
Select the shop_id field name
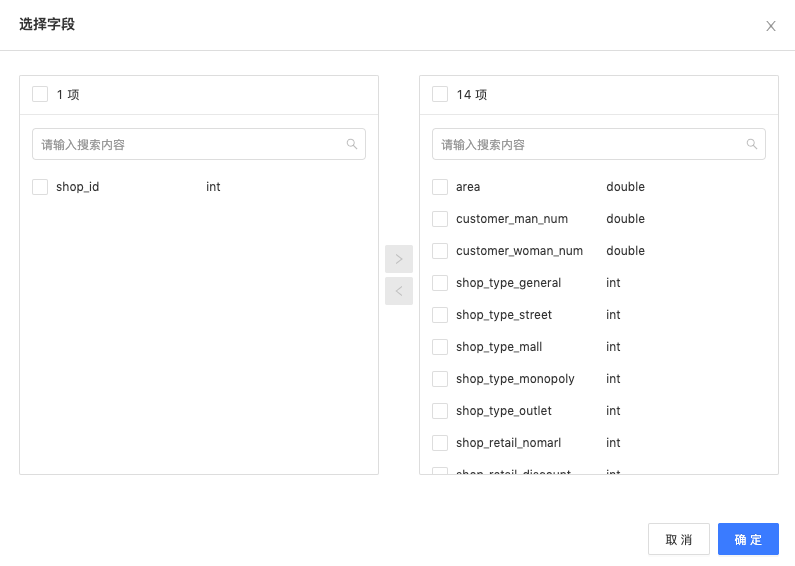[x=78, y=187]
